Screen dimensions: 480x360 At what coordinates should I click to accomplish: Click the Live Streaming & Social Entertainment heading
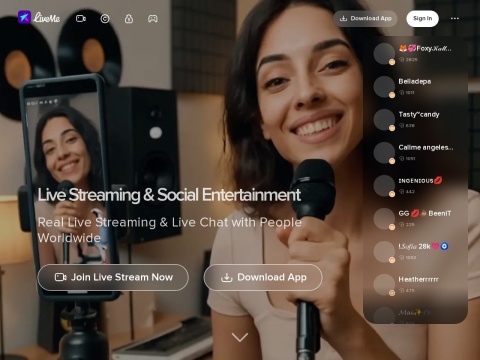point(169,195)
